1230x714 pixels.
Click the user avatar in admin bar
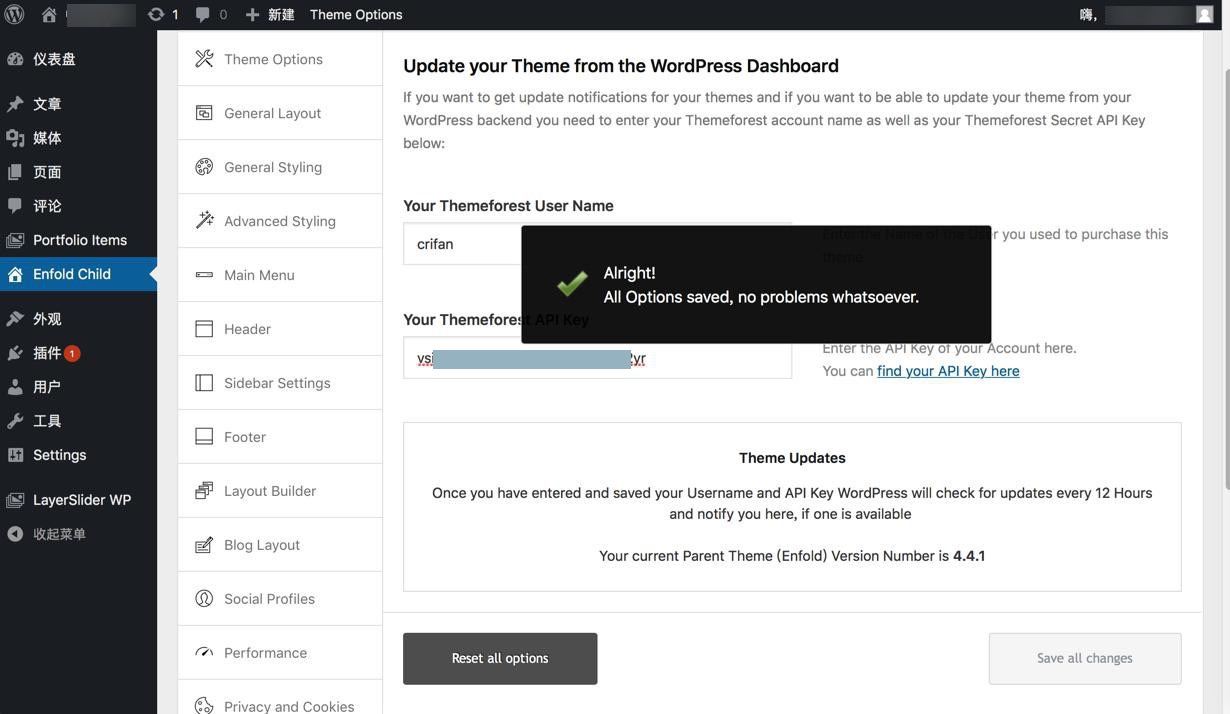[1204, 14]
